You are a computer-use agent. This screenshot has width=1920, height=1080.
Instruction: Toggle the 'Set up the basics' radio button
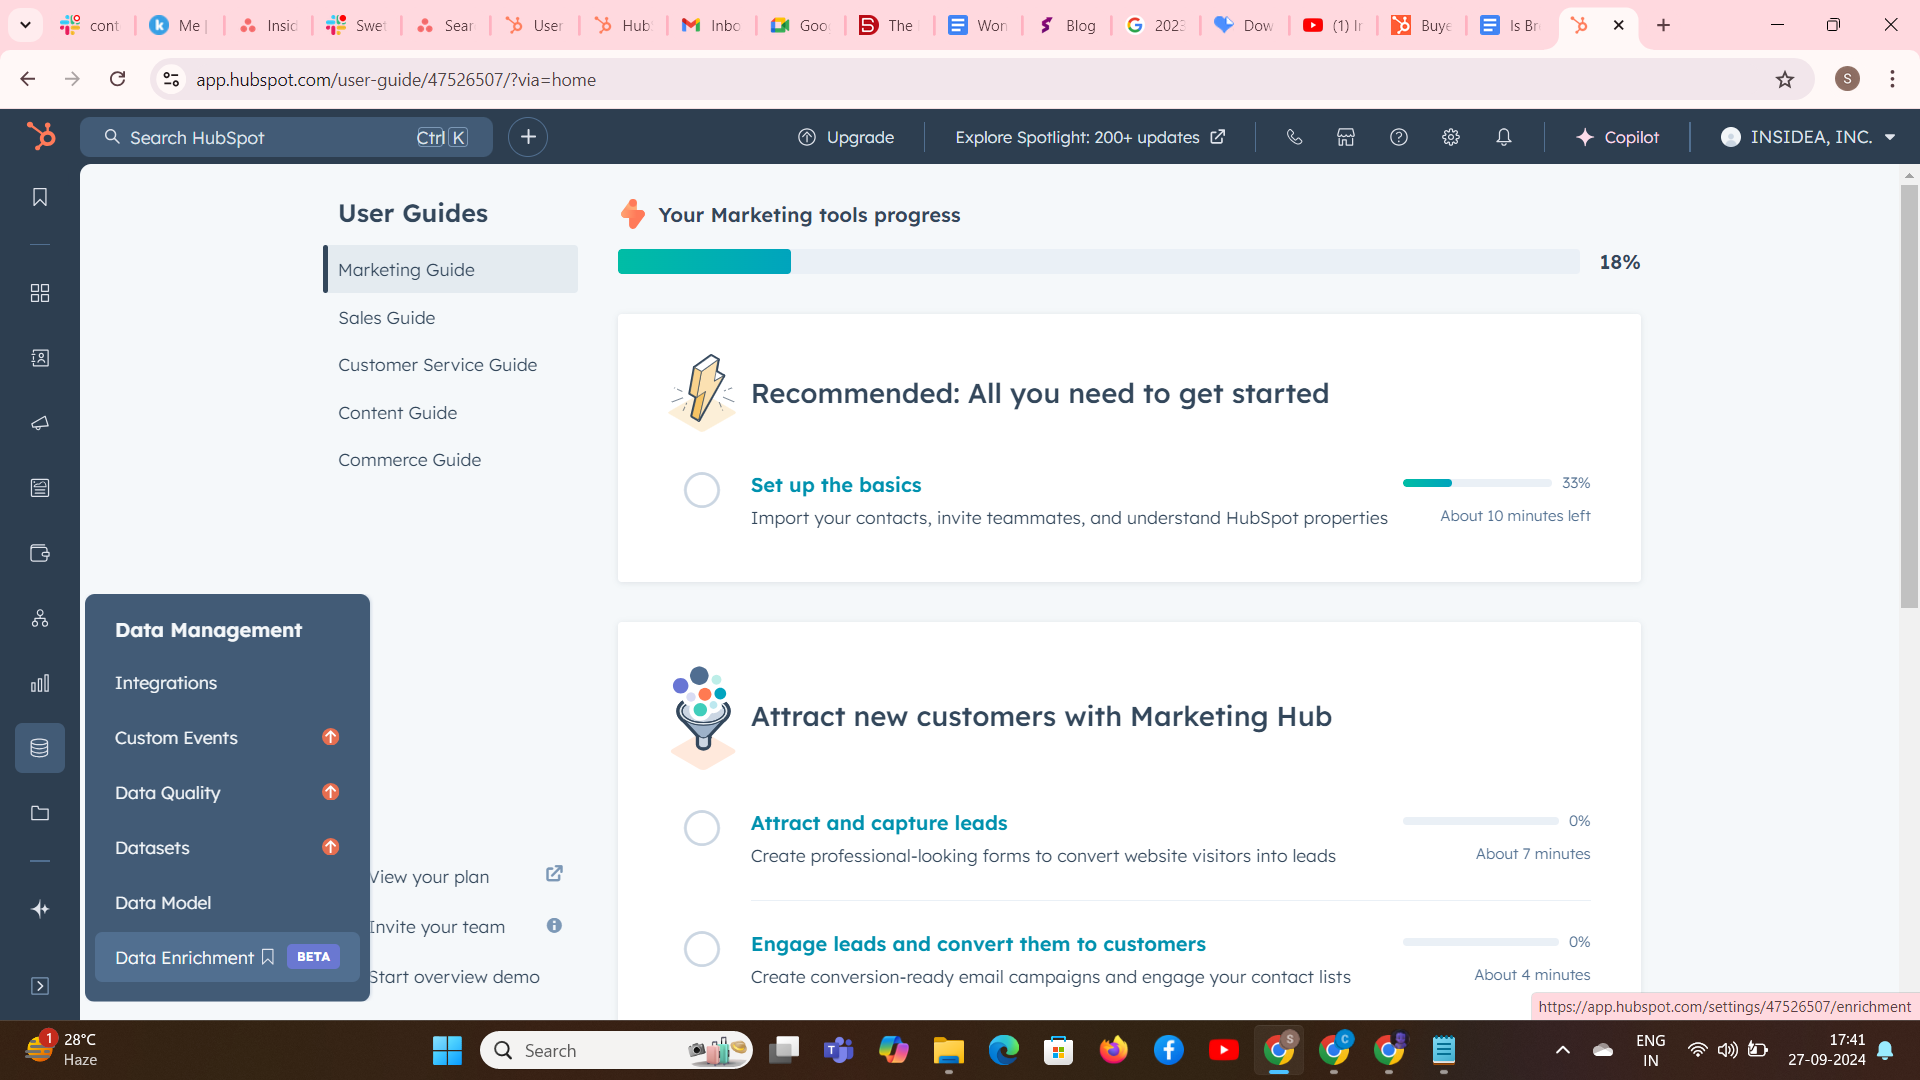pos(702,489)
